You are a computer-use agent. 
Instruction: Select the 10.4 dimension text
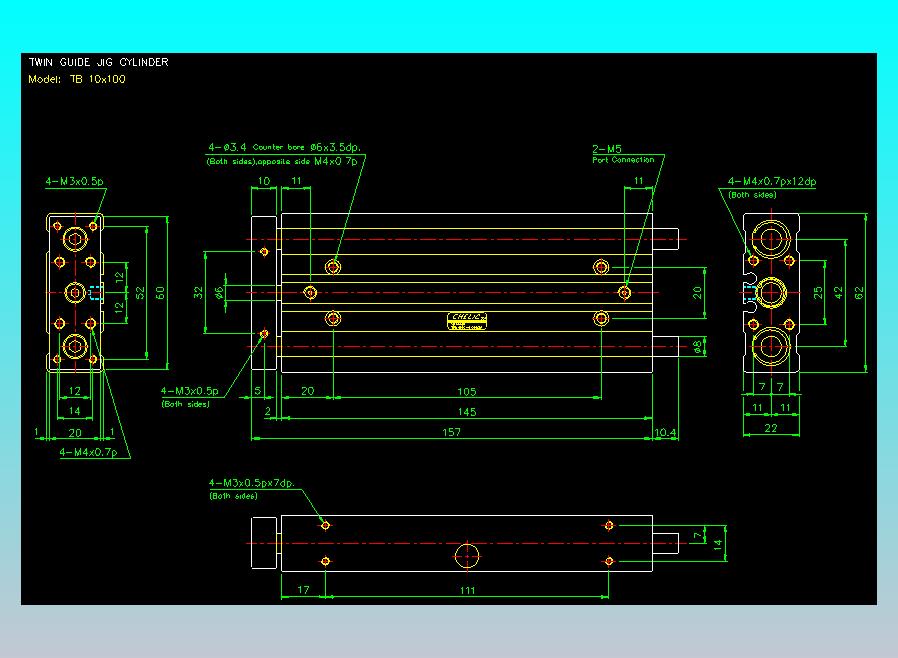coord(665,432)
